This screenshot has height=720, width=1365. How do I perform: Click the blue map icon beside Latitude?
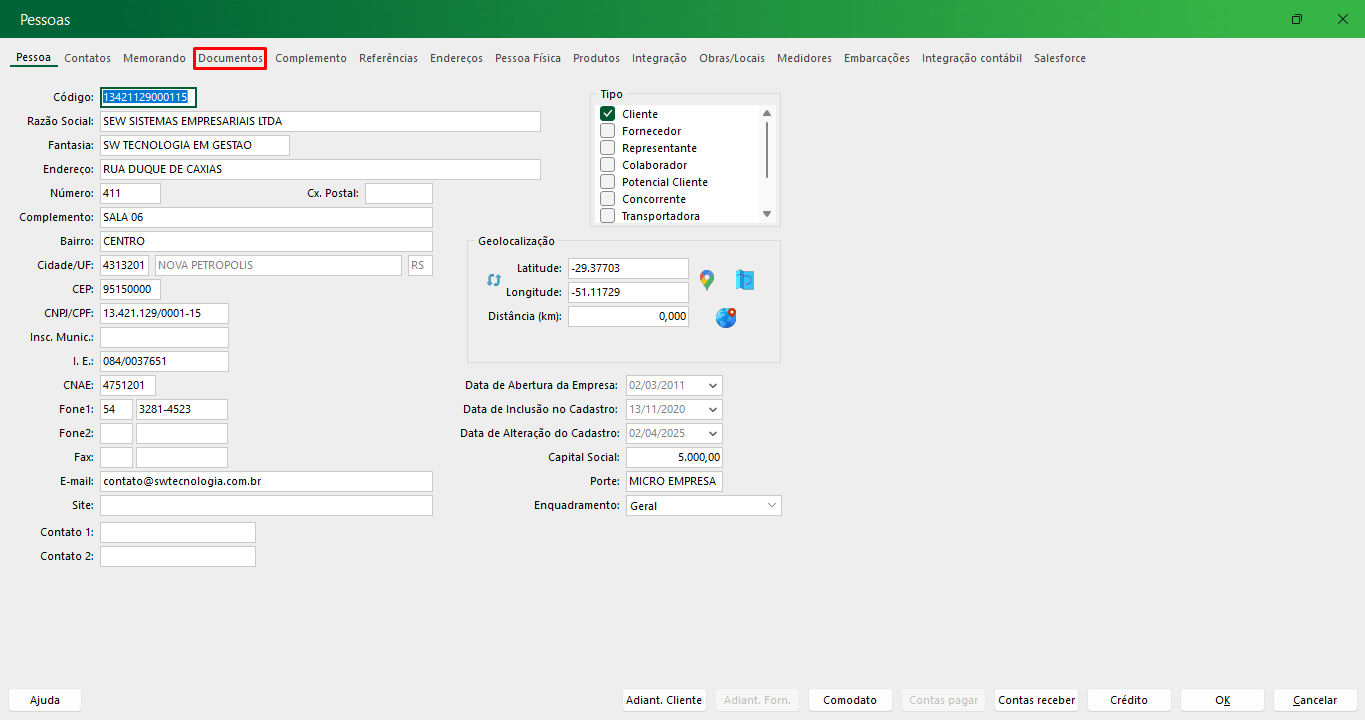pyautogui.click(x=745, y=280)
